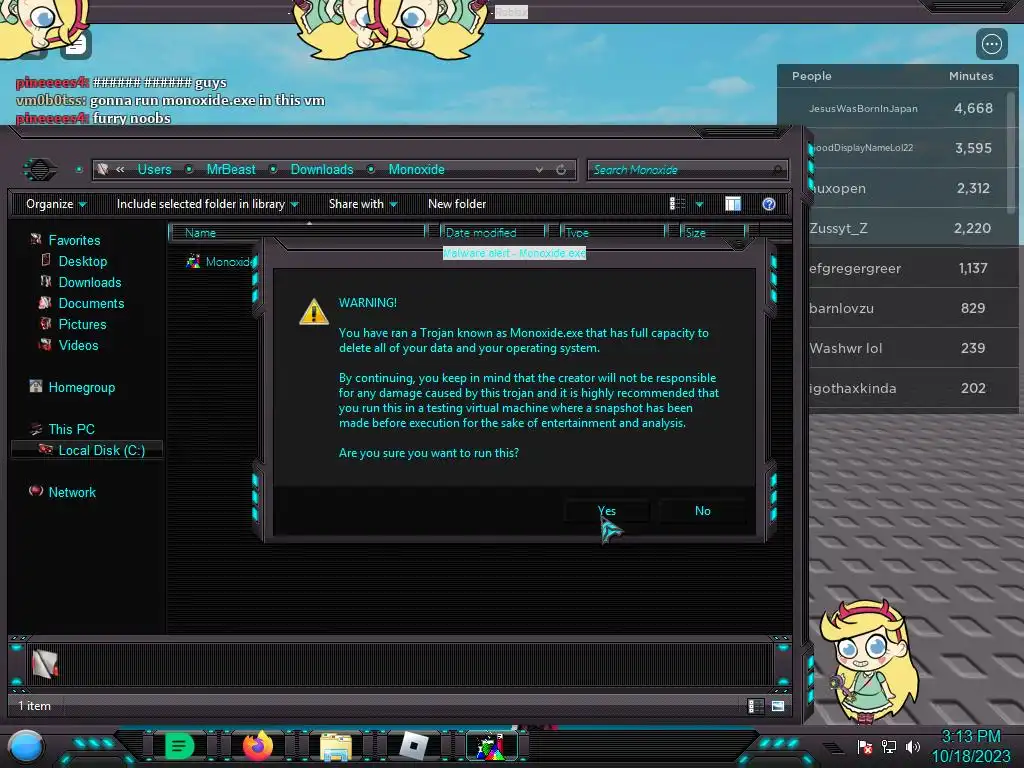The height and width of the screenshot is (768, 1024).
Task: Launch Firefox from the taskbar
Action: pyautogui.click(x=257, y=746)
